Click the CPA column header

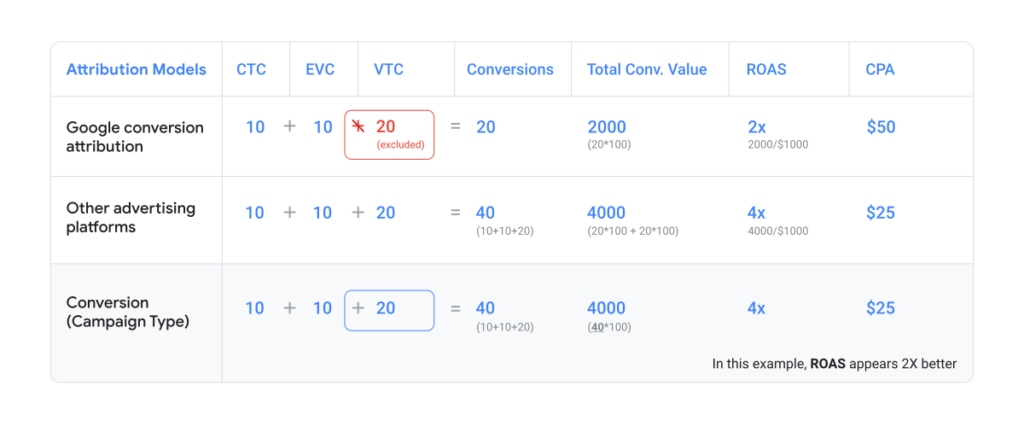[880, 70]
